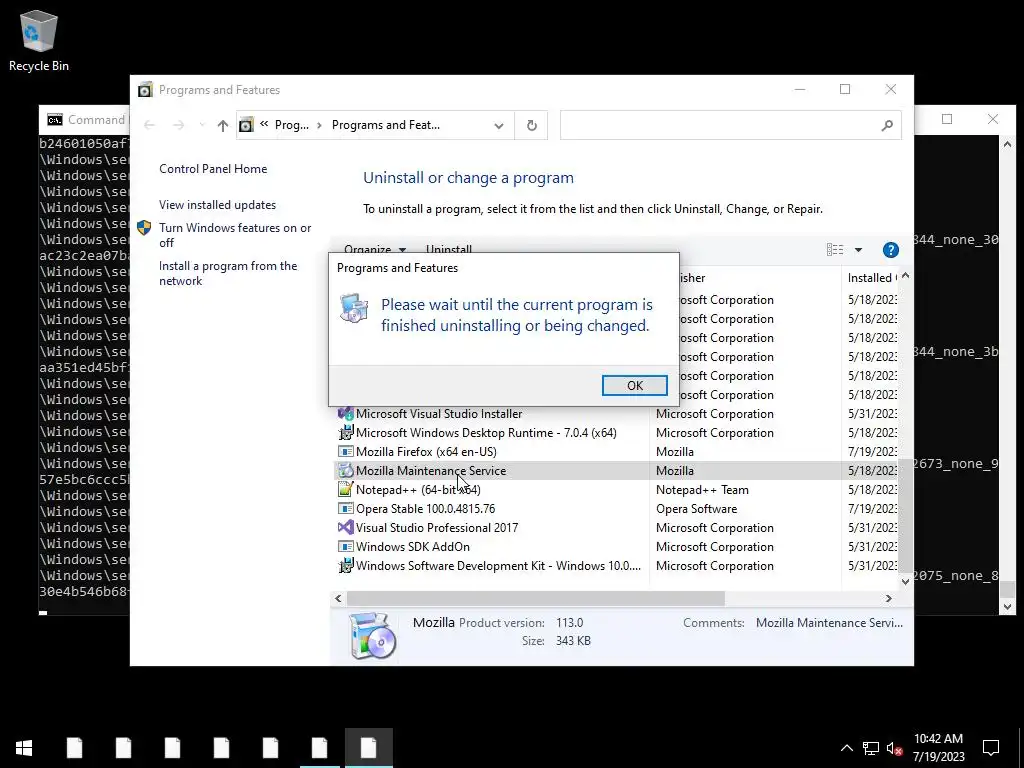Click Uninstall in the toolbar
The height and width of the screenshot is (768, 1024).
[x=449, y=248]
